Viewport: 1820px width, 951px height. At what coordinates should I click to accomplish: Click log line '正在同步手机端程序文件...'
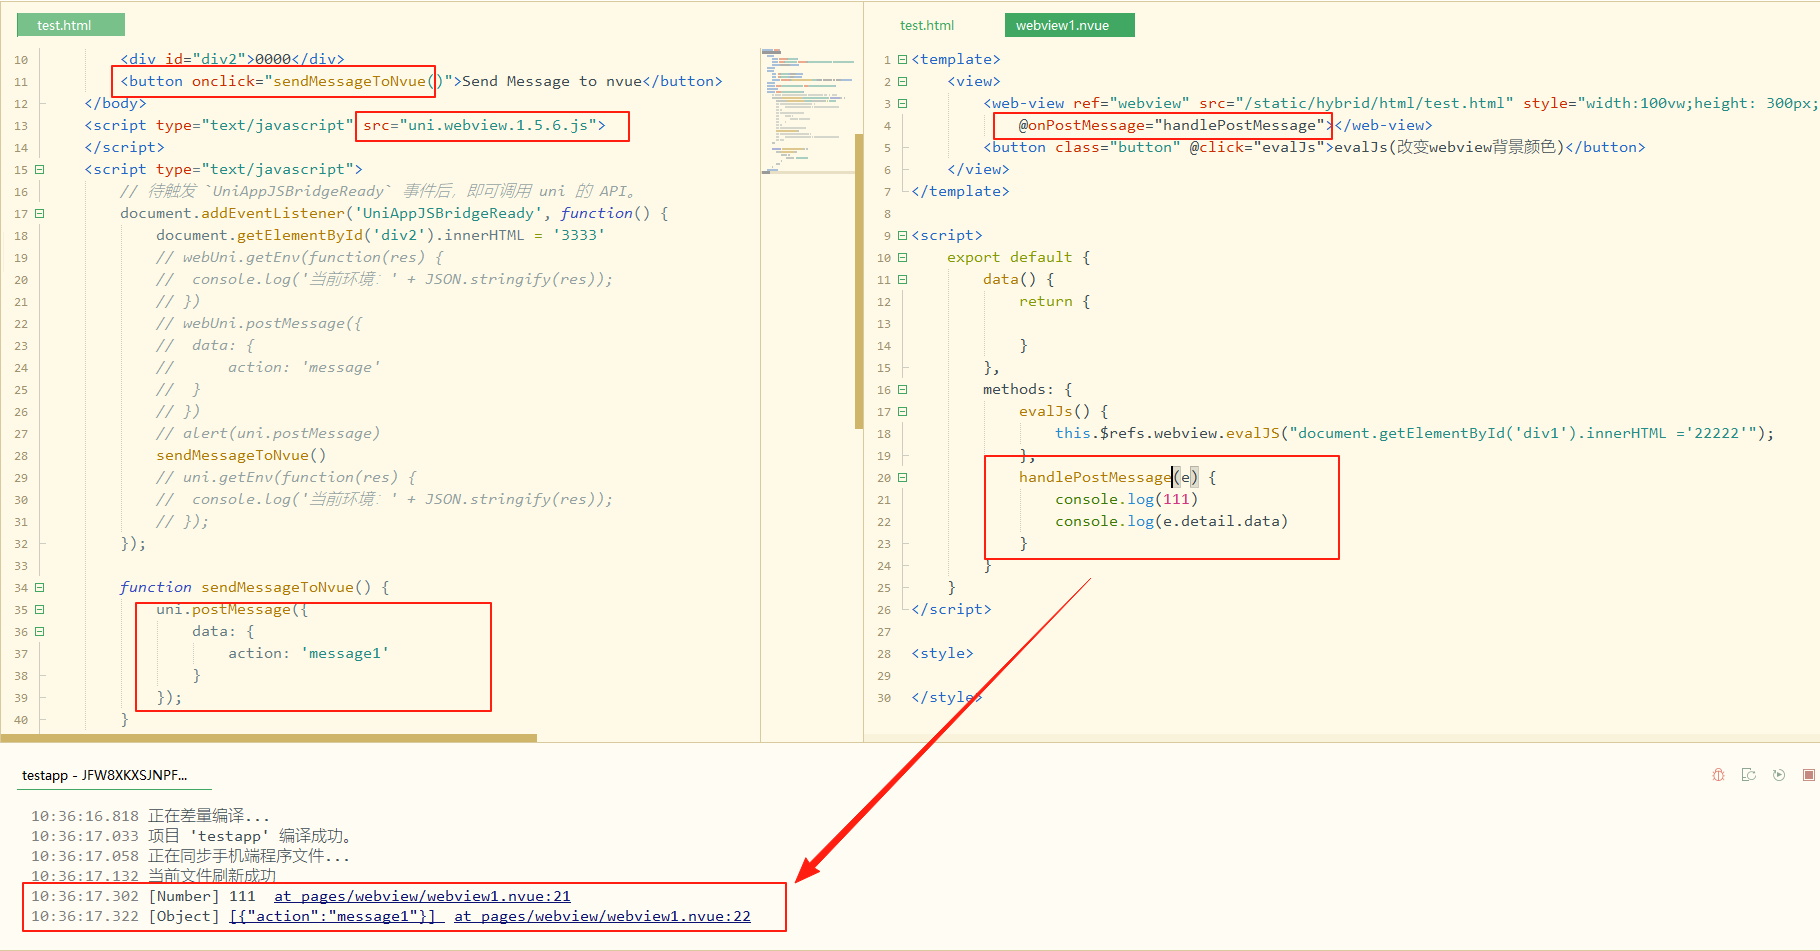[x=249, y=856]
